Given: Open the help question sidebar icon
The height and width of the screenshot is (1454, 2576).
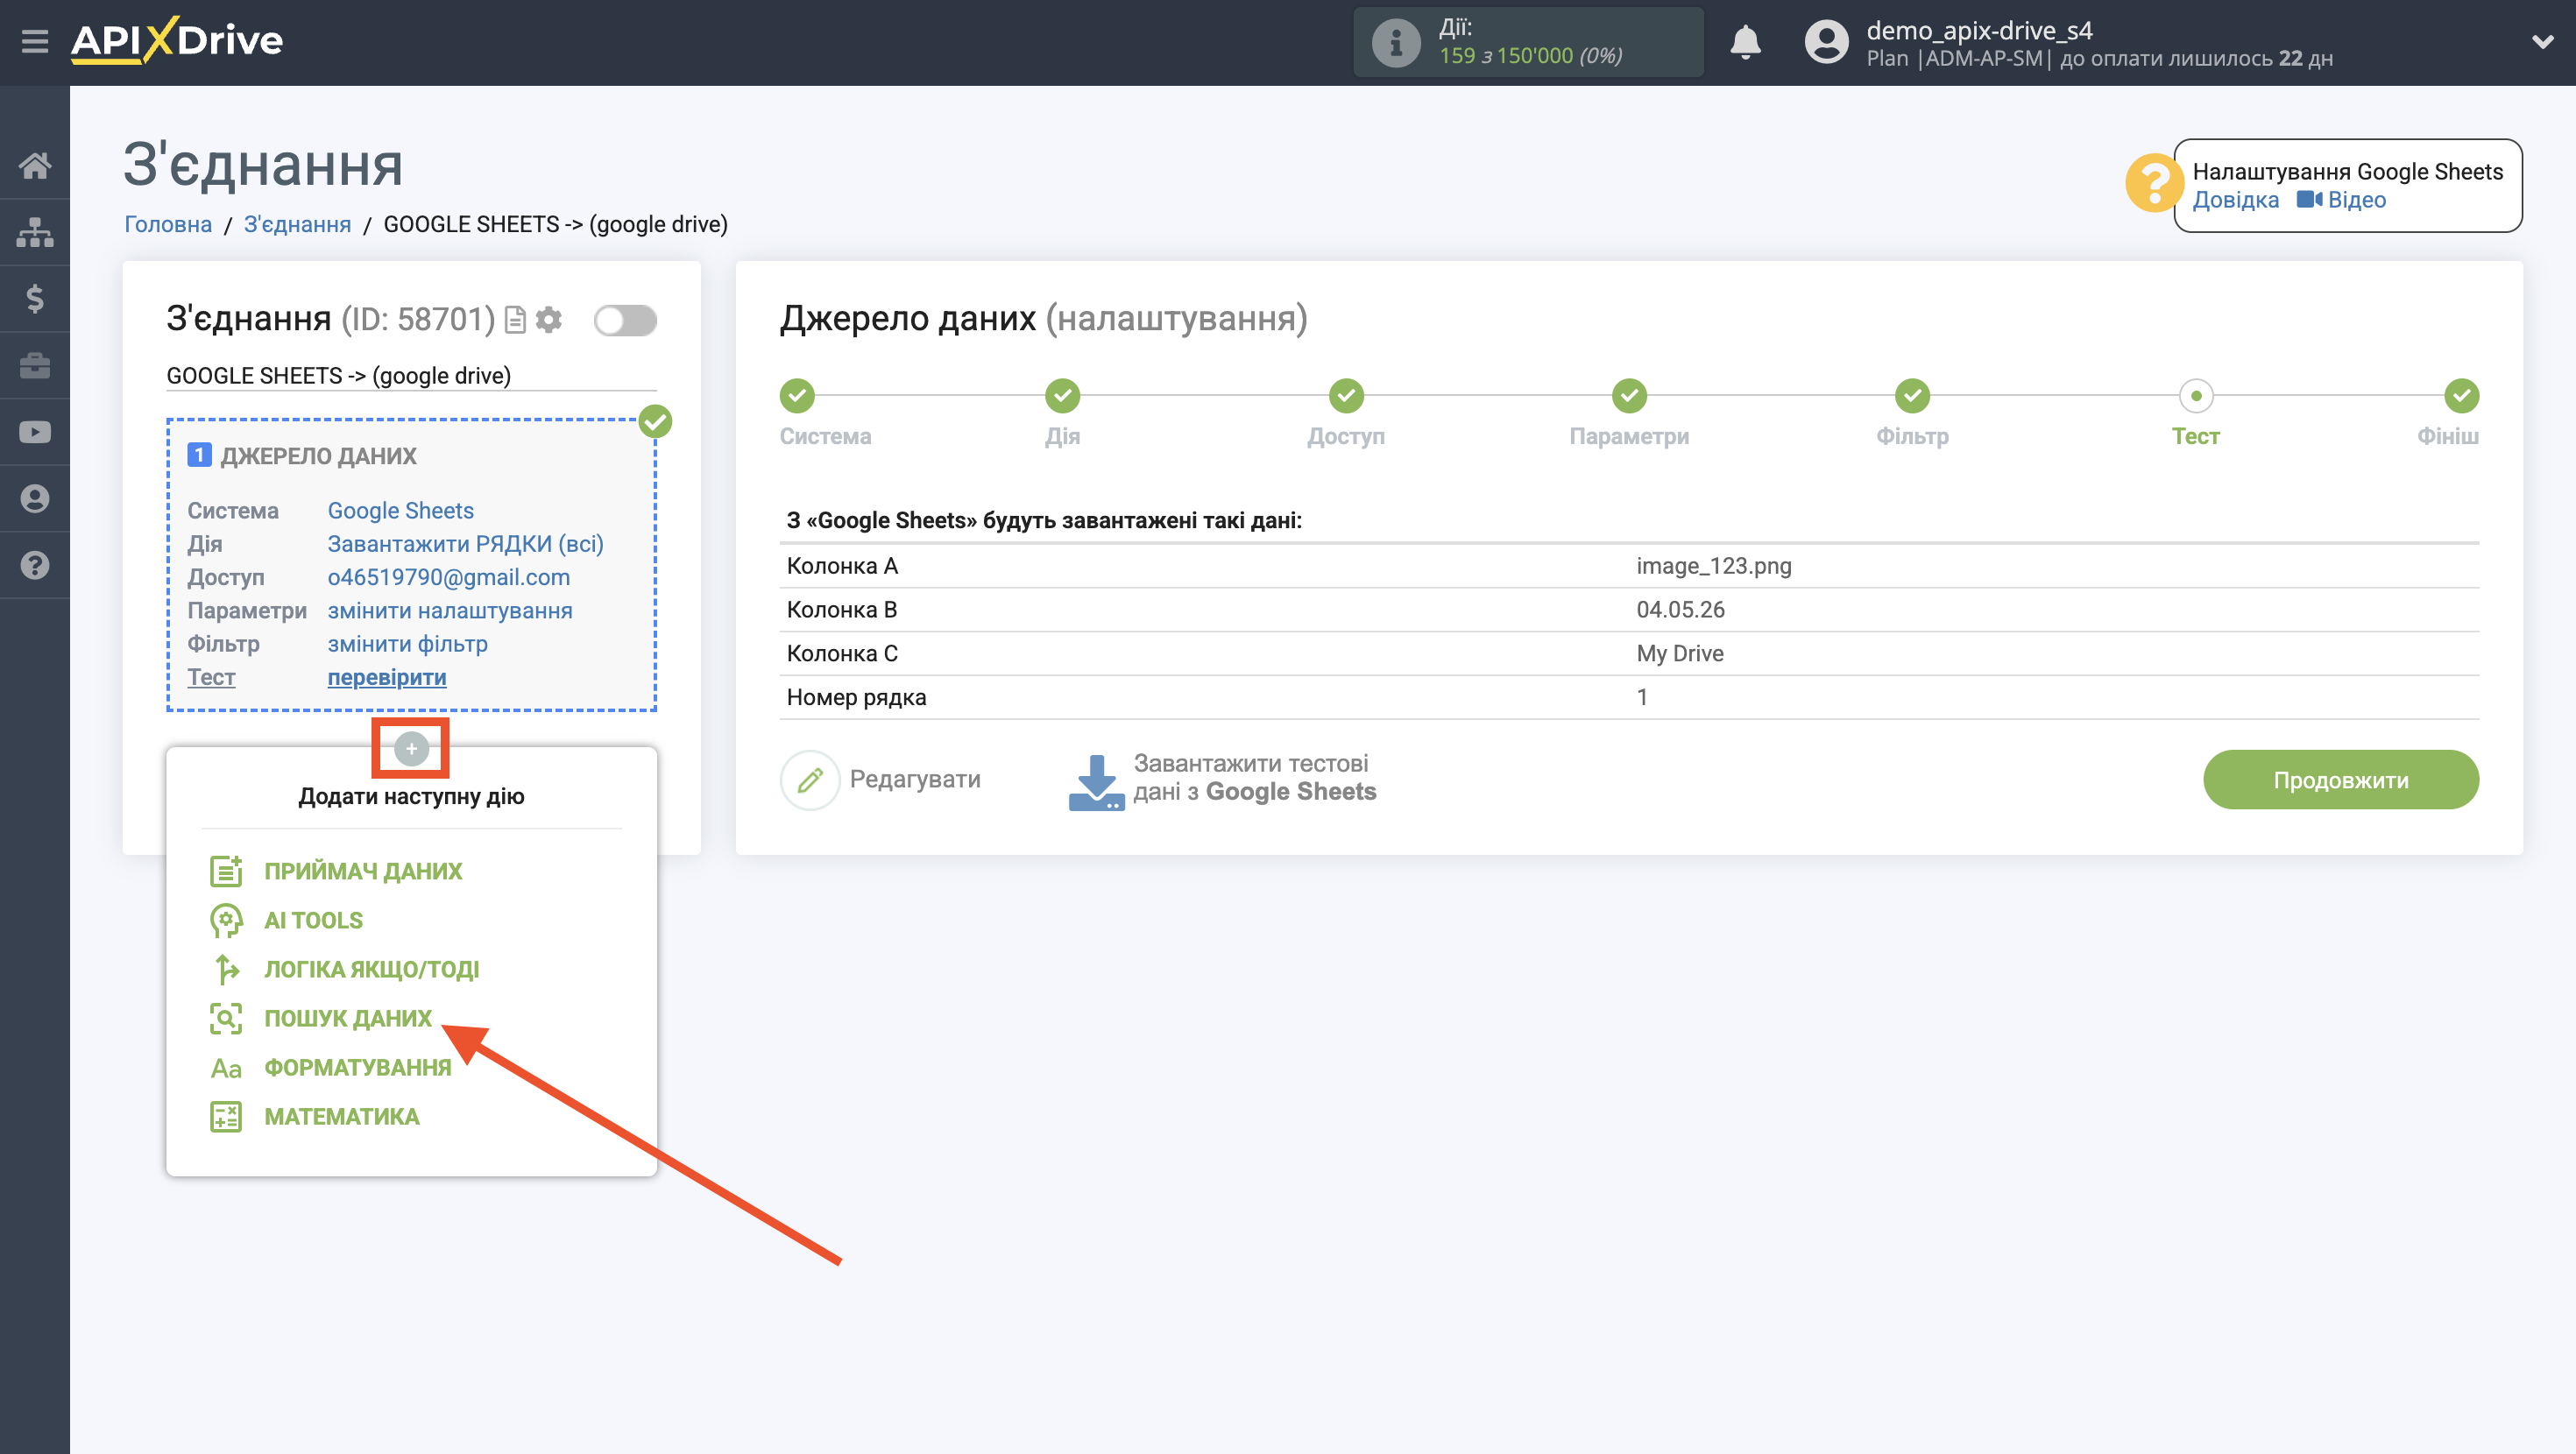Looking at the screenshot, I should (x=35, y=565).
